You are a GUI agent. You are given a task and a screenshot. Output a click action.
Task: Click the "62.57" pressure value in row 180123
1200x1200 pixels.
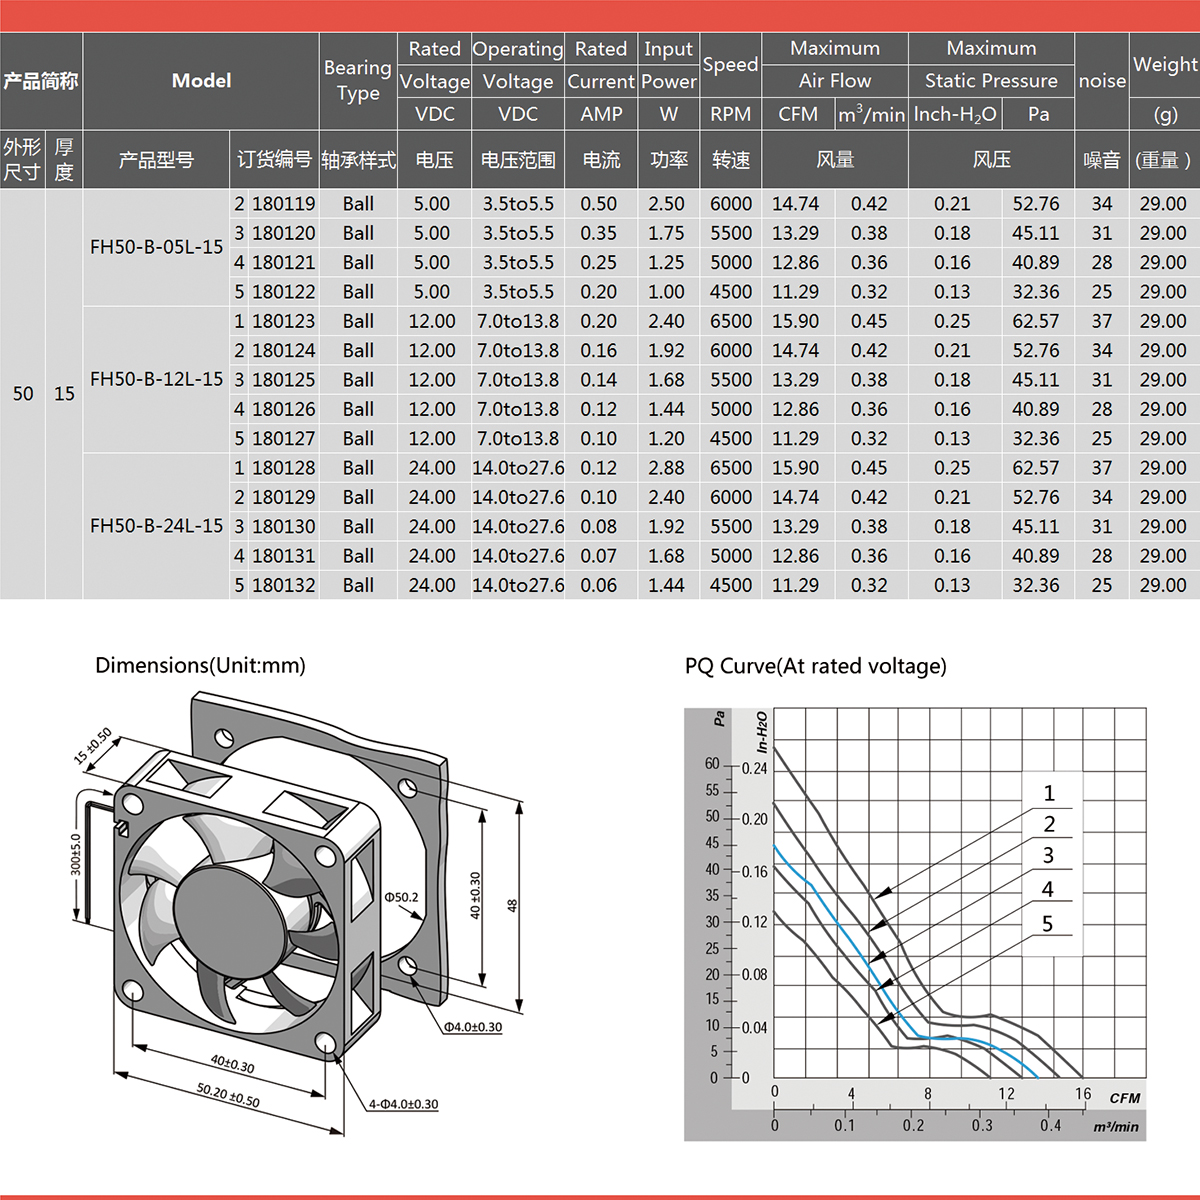(x=1036, y=321)
